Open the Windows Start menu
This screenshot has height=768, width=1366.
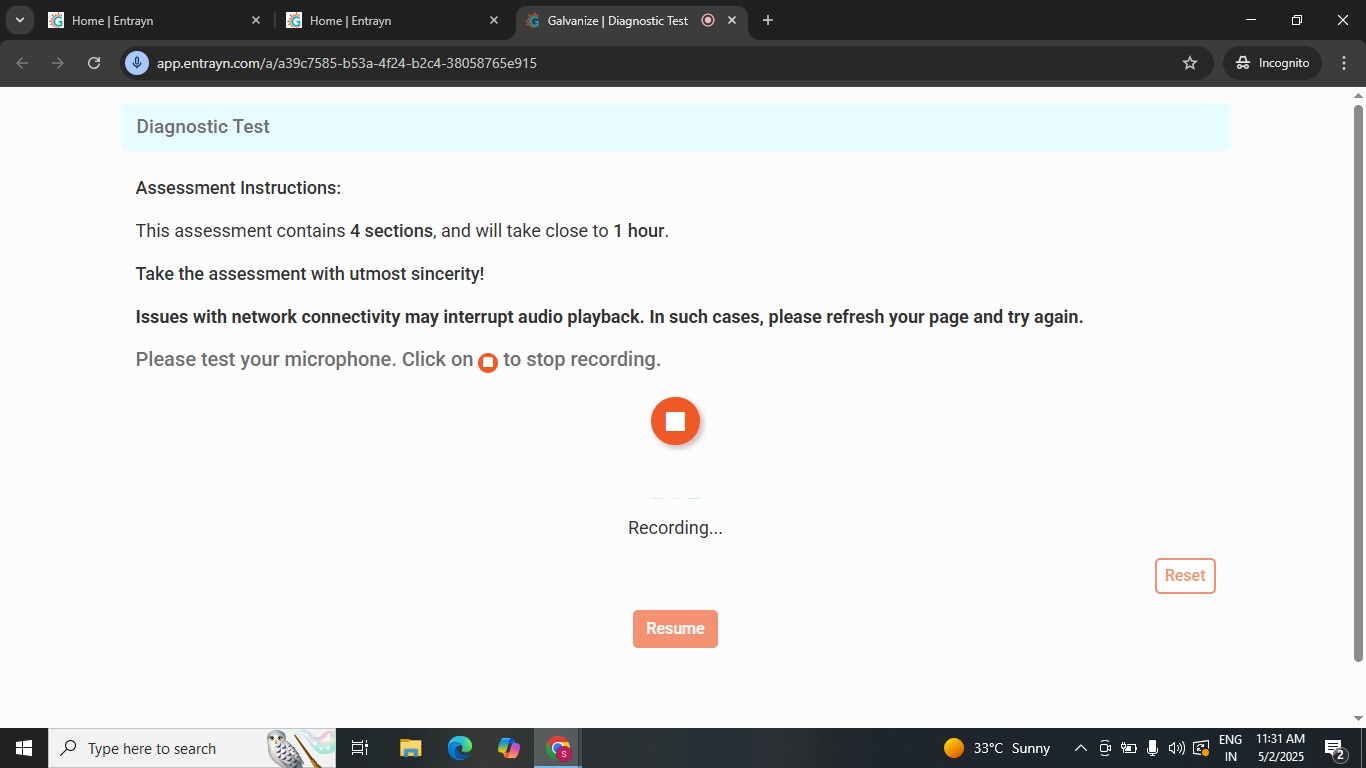tap(24, 748)
